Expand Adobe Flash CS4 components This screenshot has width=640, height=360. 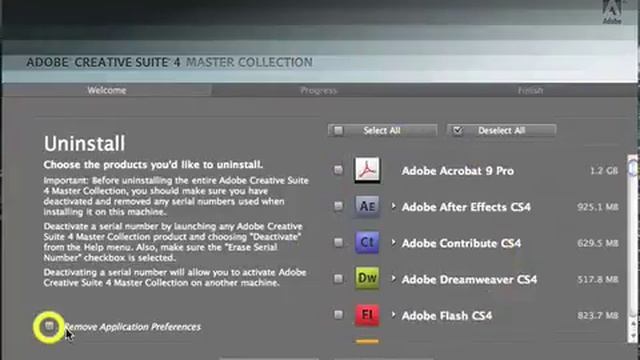pos(393,315)
